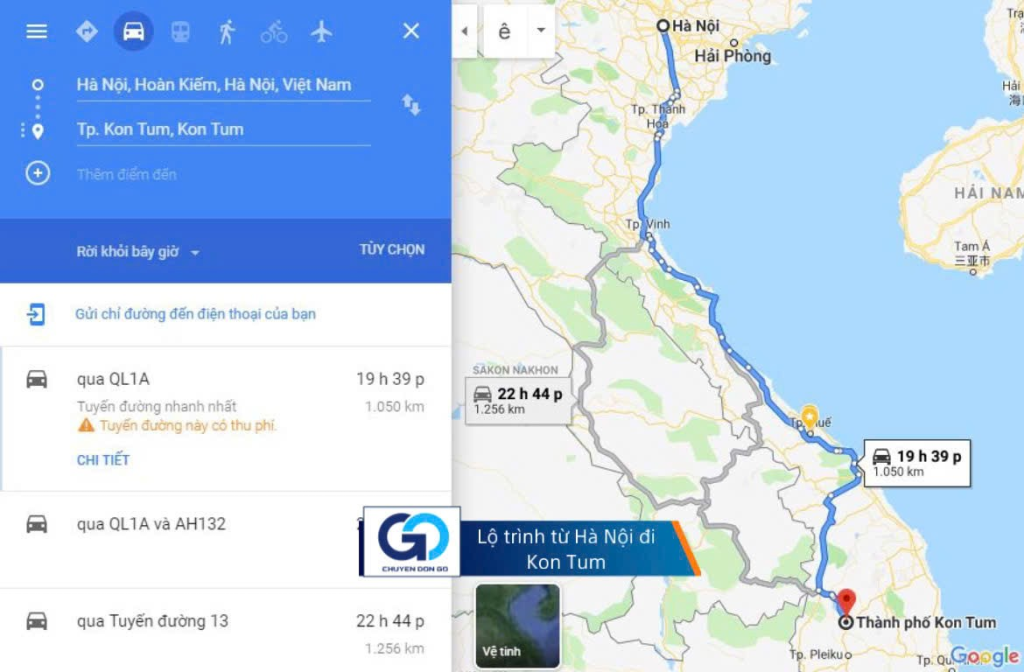Open TÙY CHỌN route options
Screen dimensions: 1024x672
tap(392, 249)
